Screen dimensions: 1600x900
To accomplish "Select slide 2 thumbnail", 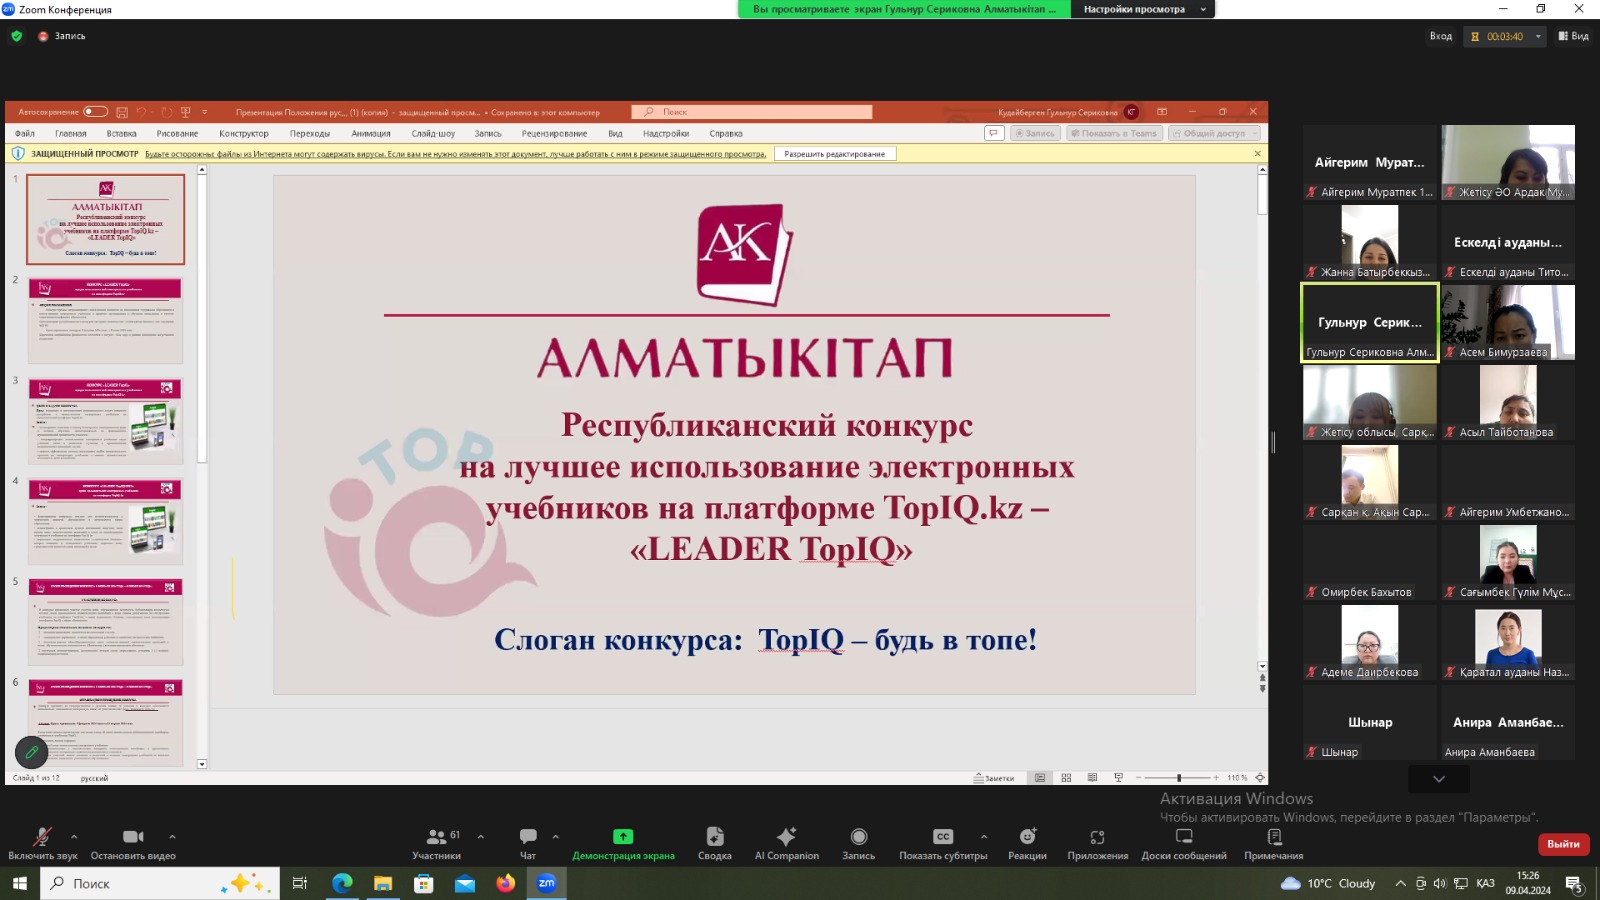I will pos(106,320).
